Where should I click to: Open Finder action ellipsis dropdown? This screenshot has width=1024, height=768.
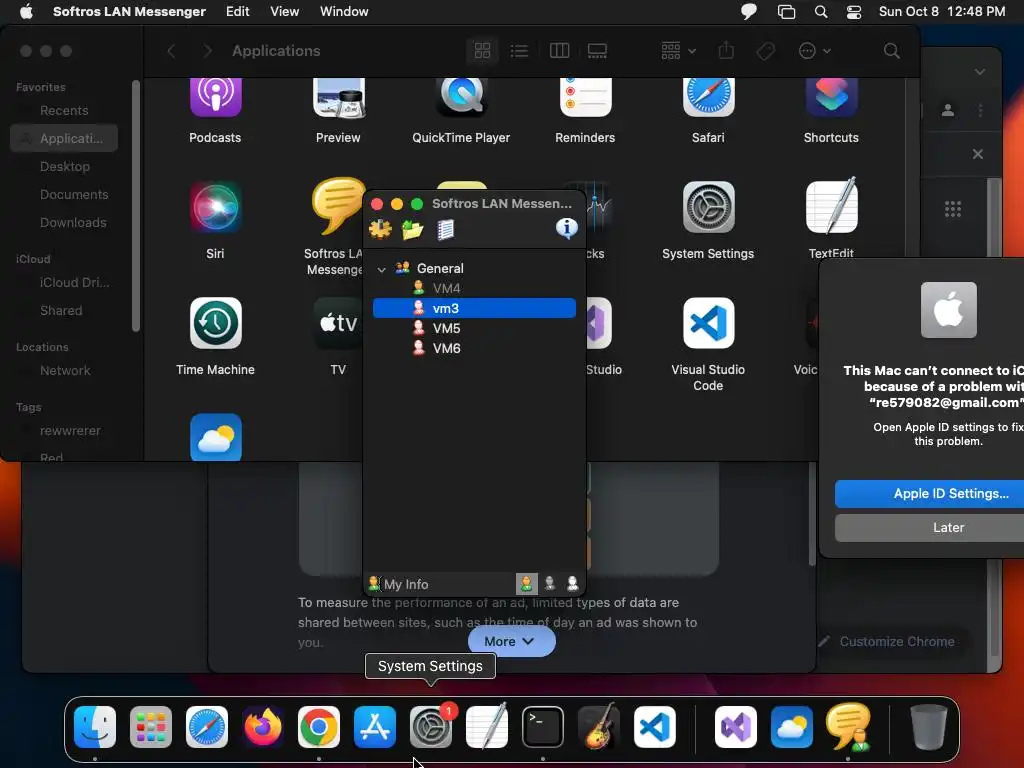814,51
